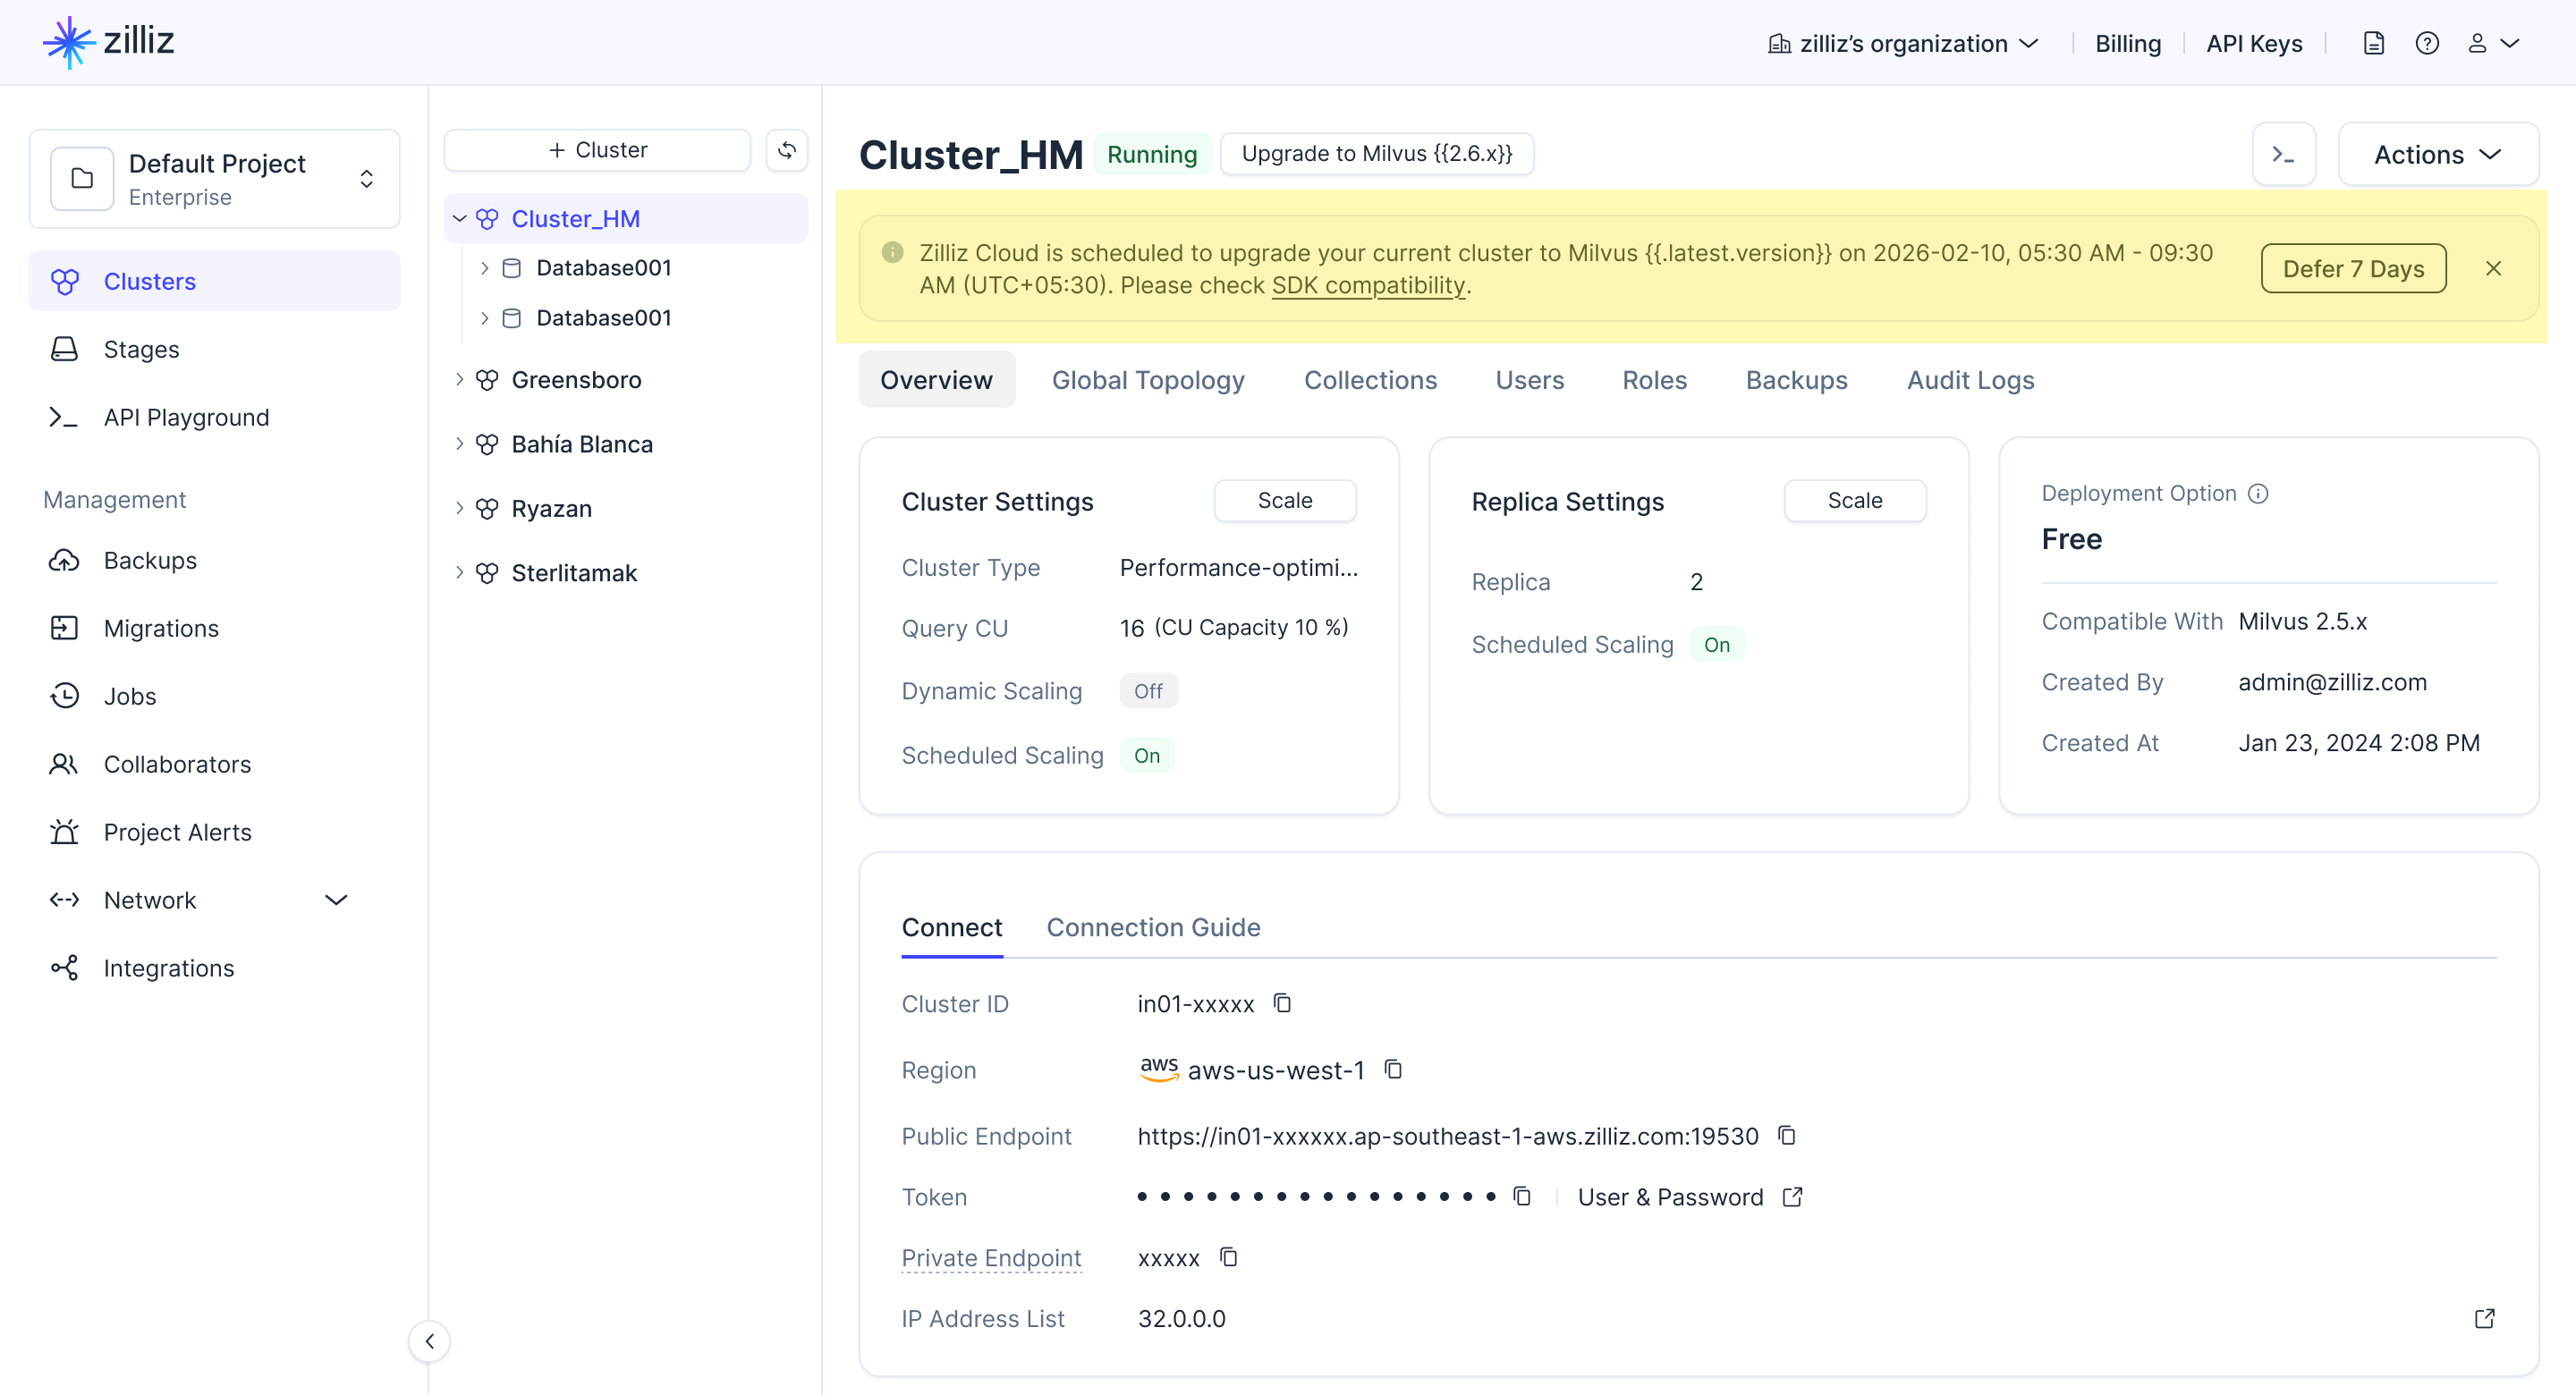This screenshot has width=2576, height=1395.
Task: Click the Deployment Option info icon
Action: pos(2258,493)
